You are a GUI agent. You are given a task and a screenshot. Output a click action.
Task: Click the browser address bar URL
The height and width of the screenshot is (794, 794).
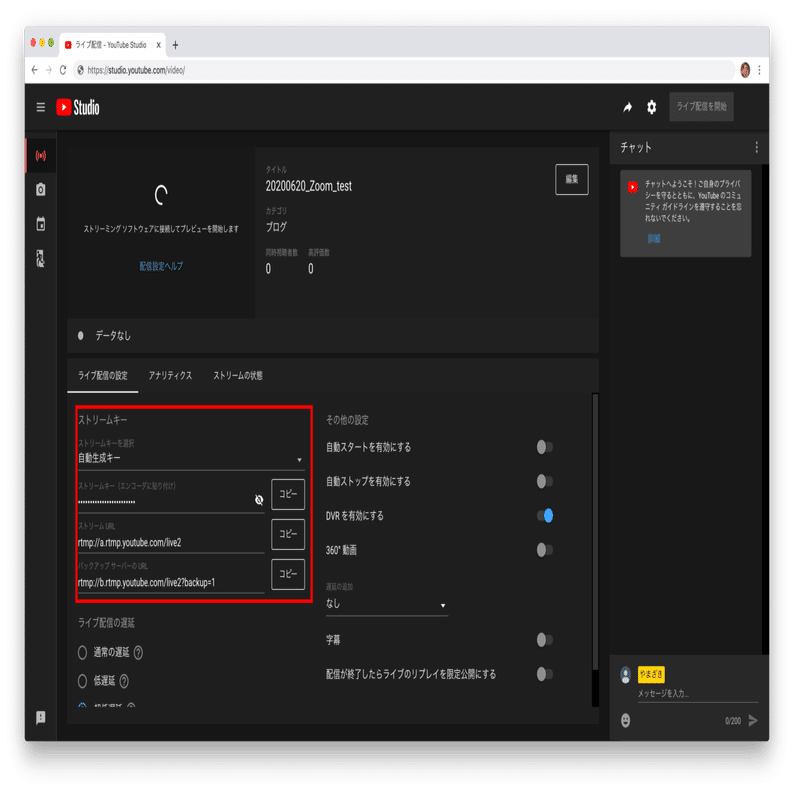pyautogui.click(x=136, y=70)
